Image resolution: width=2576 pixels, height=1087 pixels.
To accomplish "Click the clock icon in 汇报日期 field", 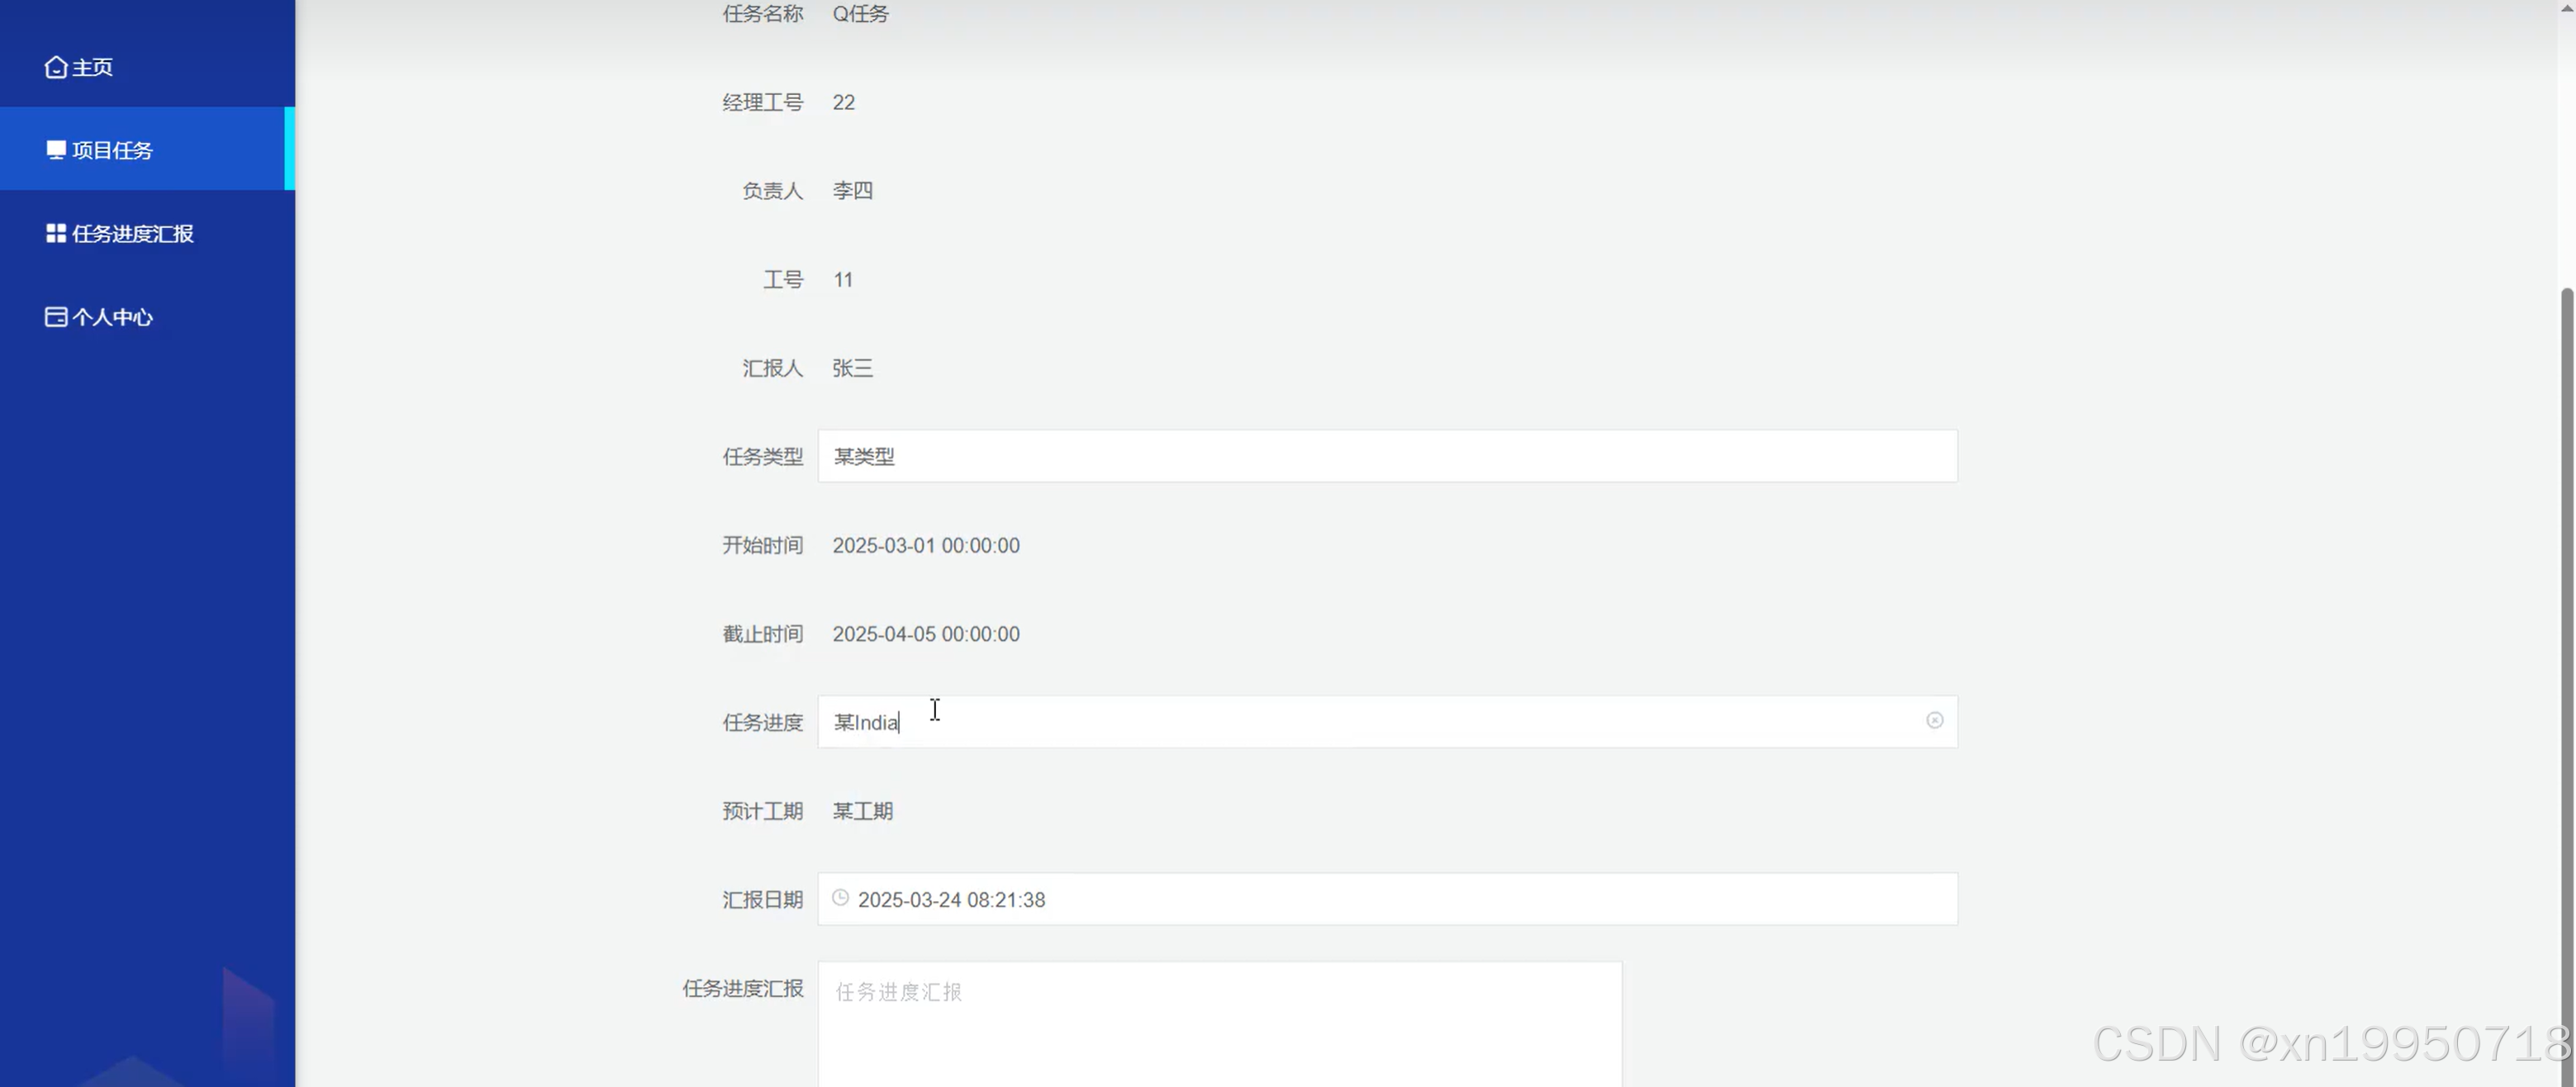I will point(840,898).
